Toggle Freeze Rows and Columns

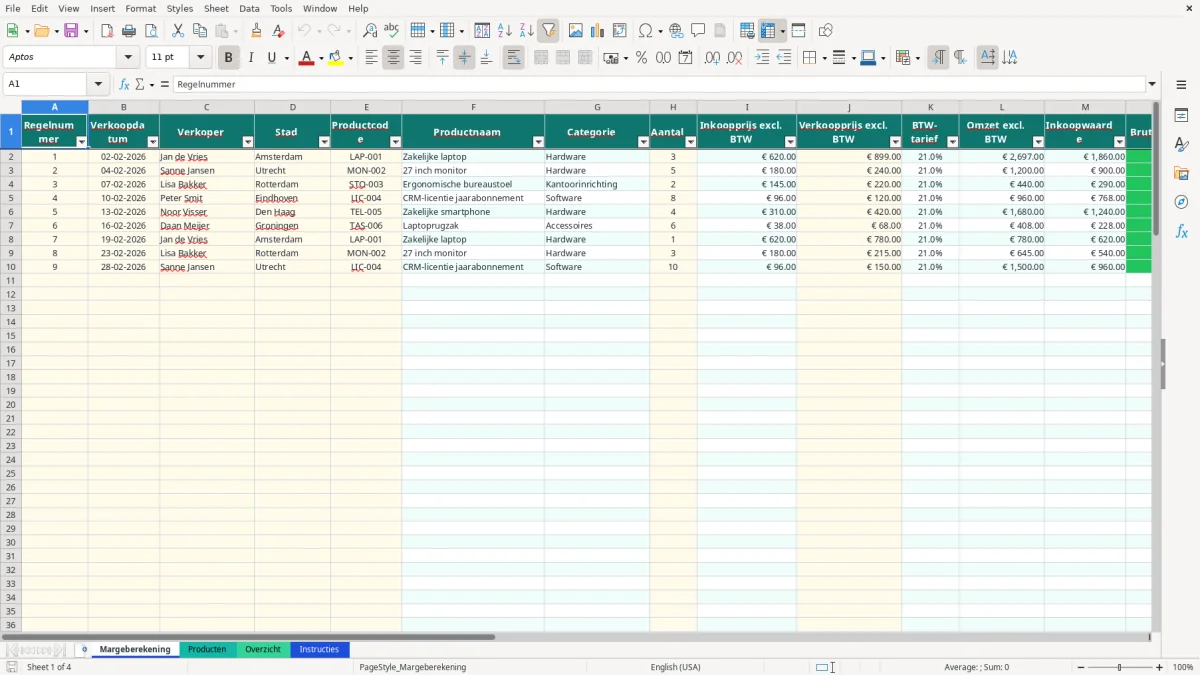768,31
